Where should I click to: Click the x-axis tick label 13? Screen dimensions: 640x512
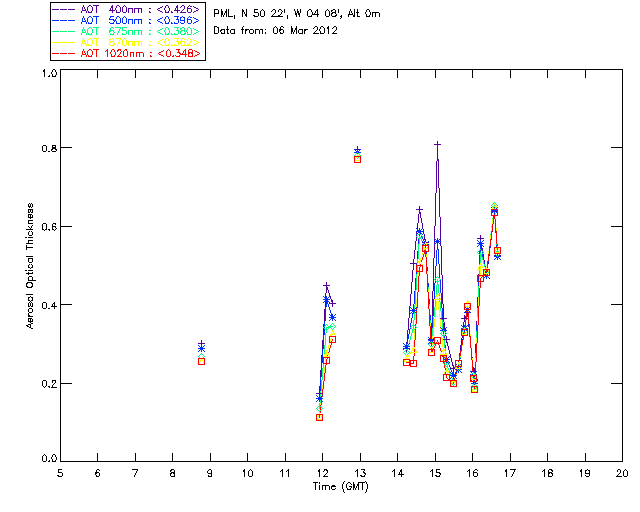point(359,472)
